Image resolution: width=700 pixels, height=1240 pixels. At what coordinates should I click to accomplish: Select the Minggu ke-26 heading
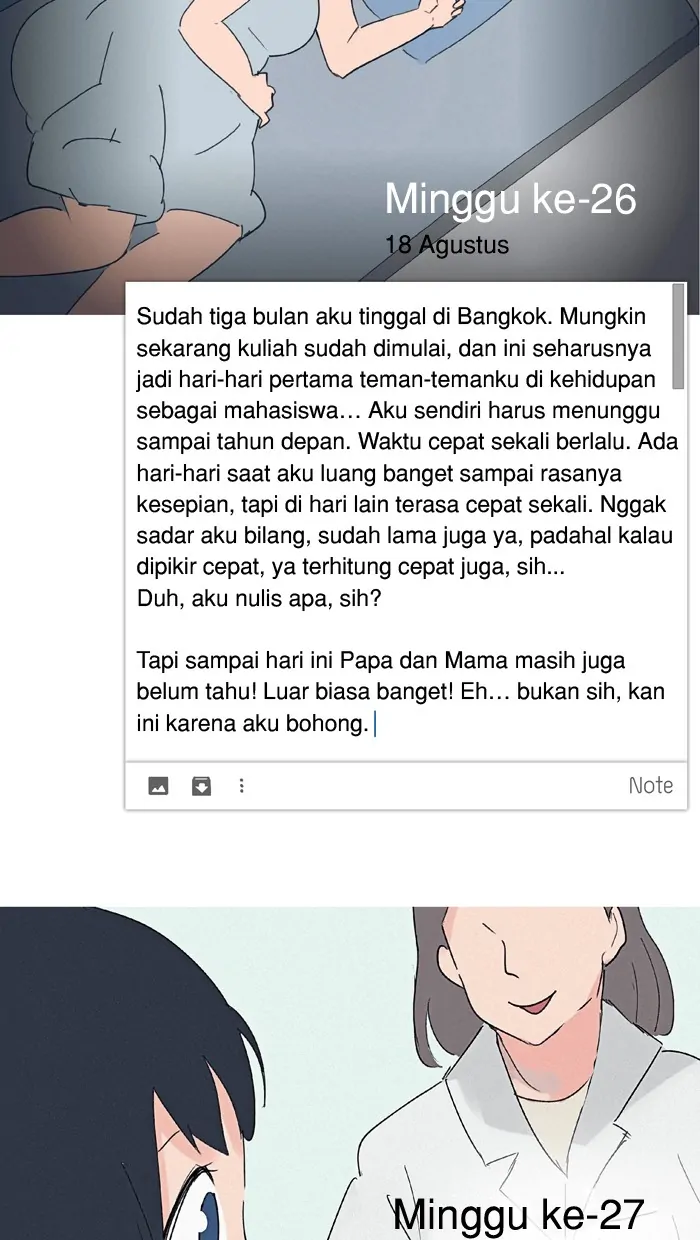[x=510, y=199]
